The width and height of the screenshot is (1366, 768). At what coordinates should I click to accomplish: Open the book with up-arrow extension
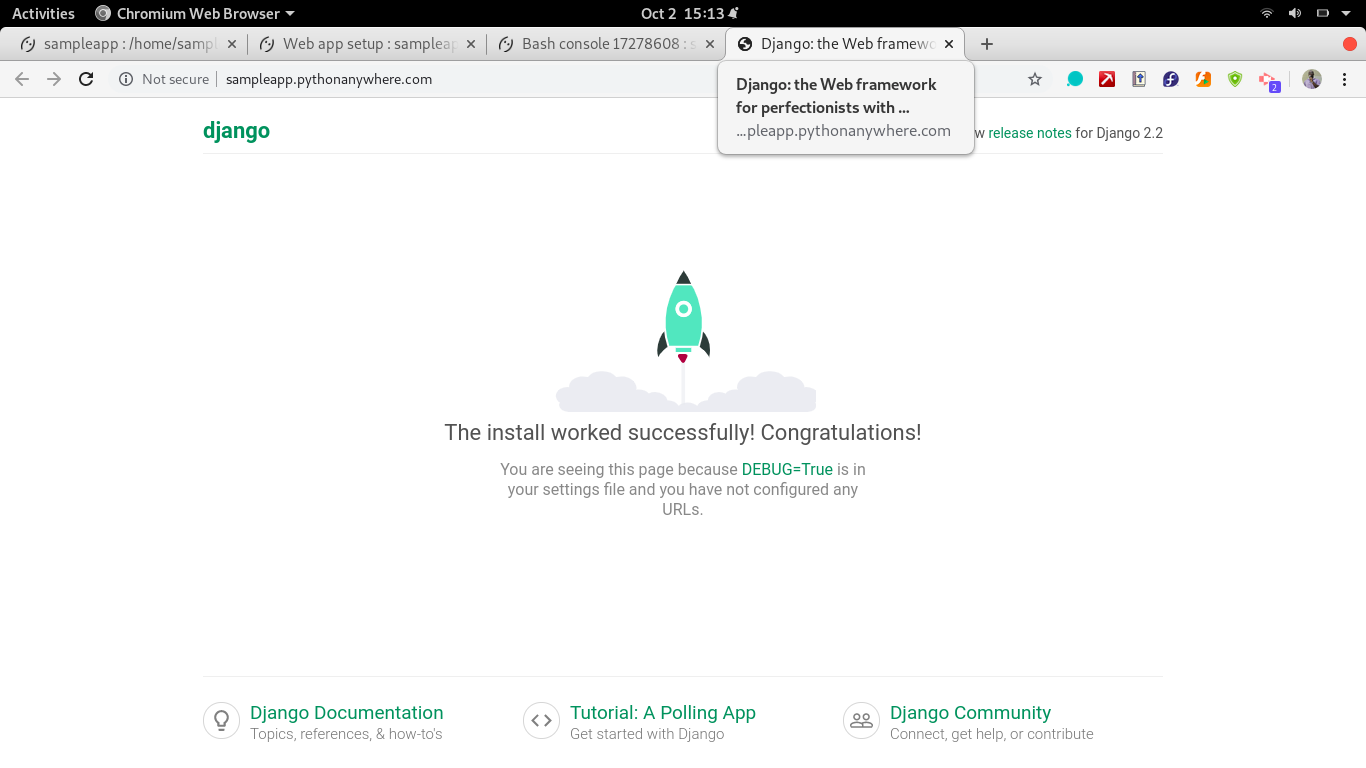1139,79
